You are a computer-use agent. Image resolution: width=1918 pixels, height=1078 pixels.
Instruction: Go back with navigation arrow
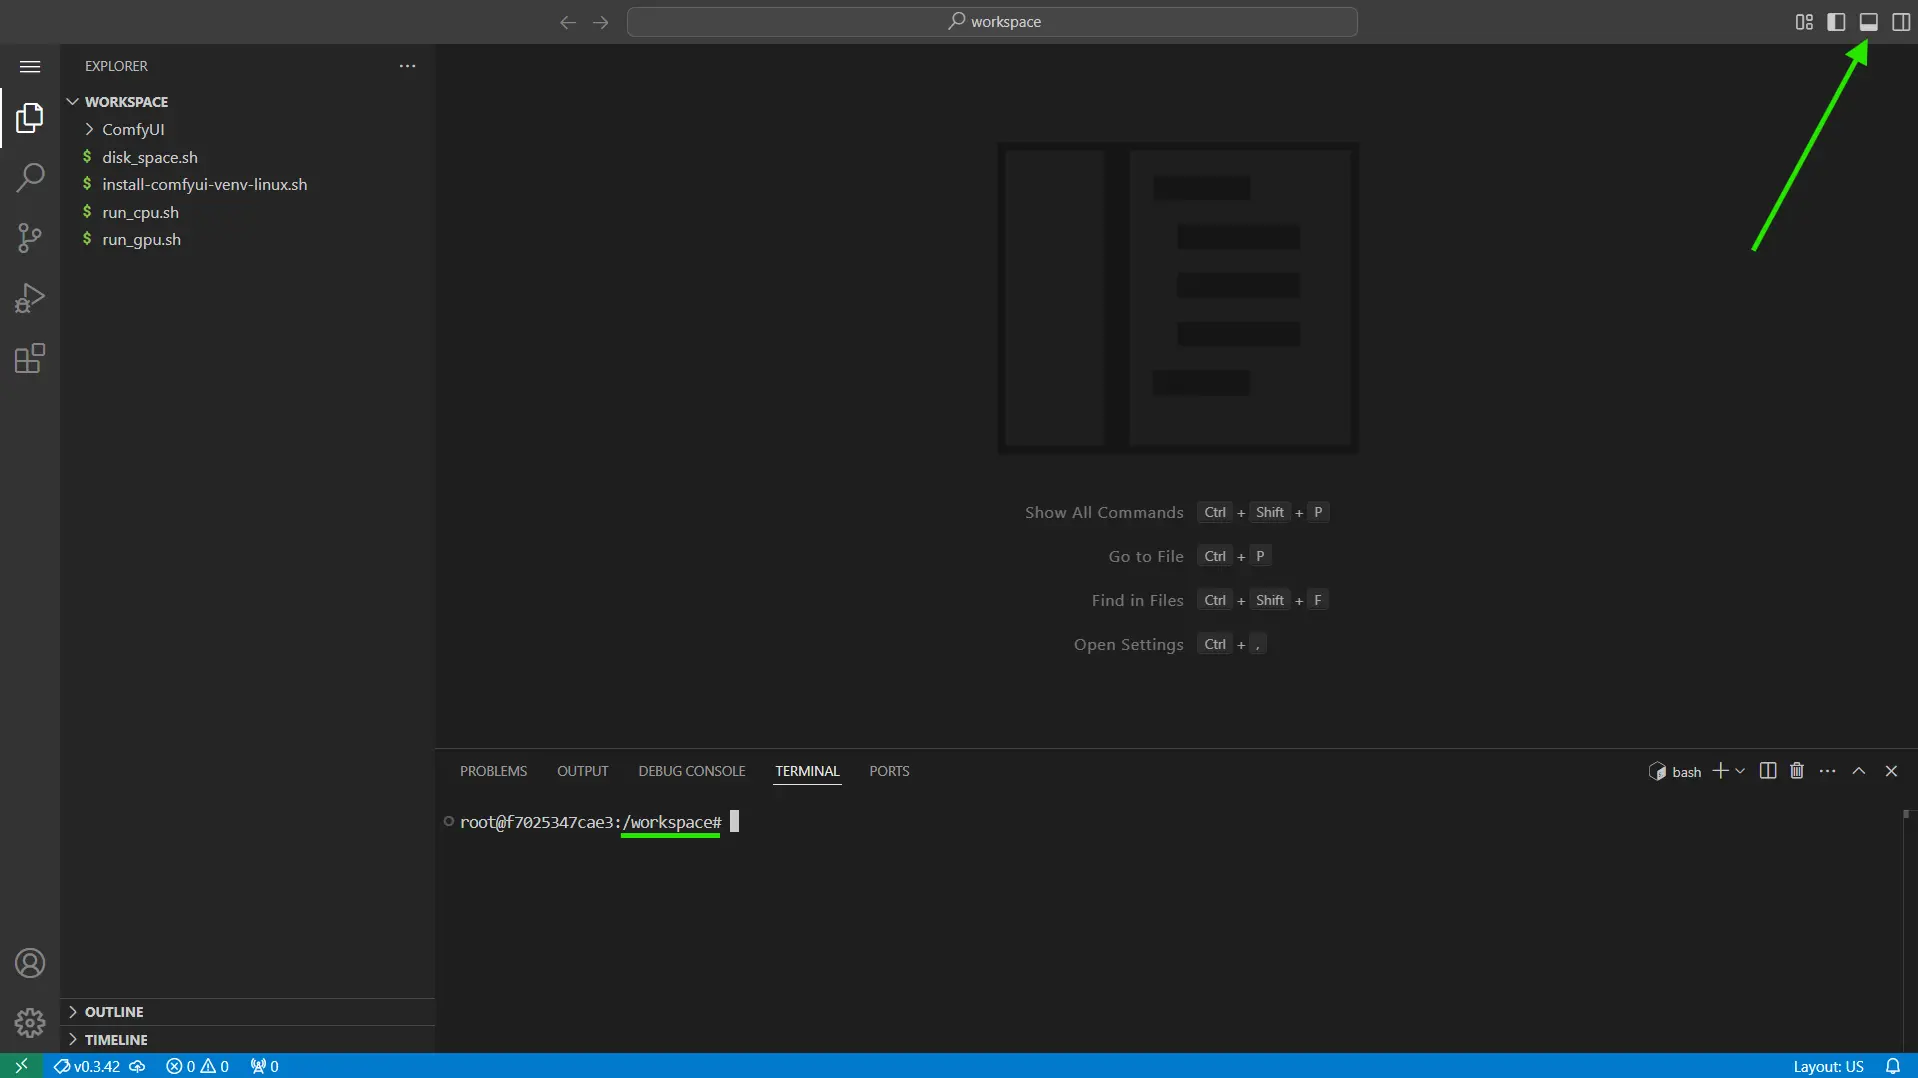(x=568, y=22)
